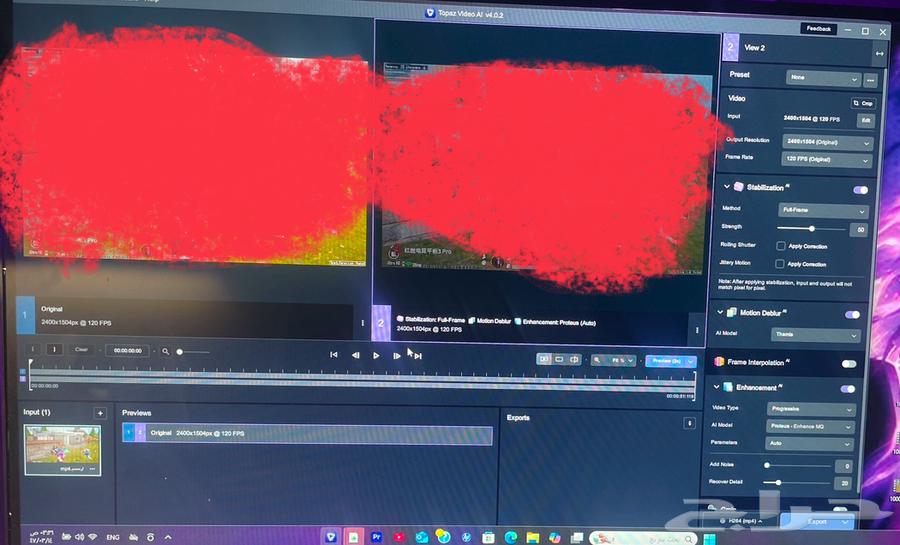Enable the Frame Interpolation toggle

(849, 364)
